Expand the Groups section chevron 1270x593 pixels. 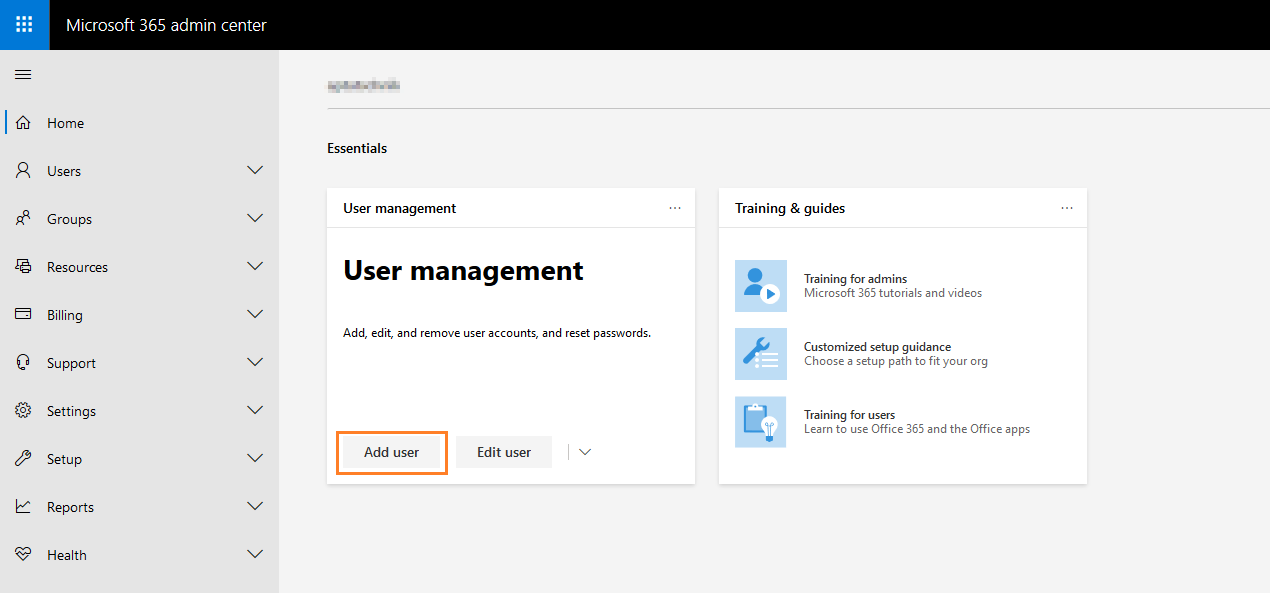point(255,219)
